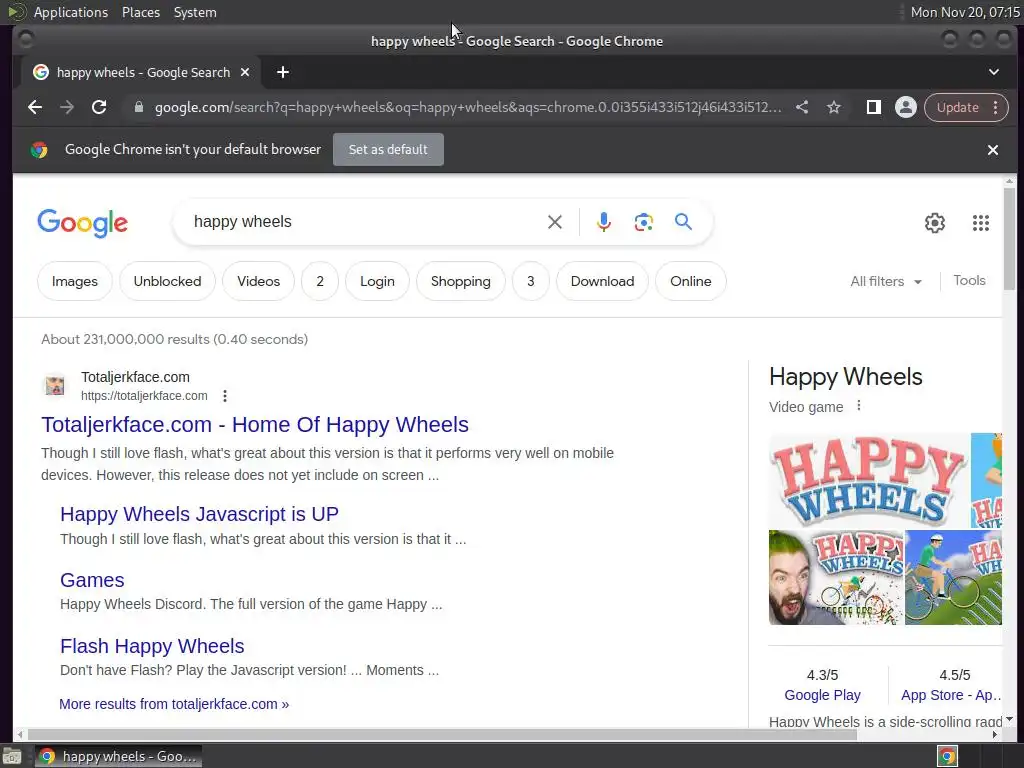Apply the Online filter chip
This screenshot has width=1024, height=768.
pos(691,281)
